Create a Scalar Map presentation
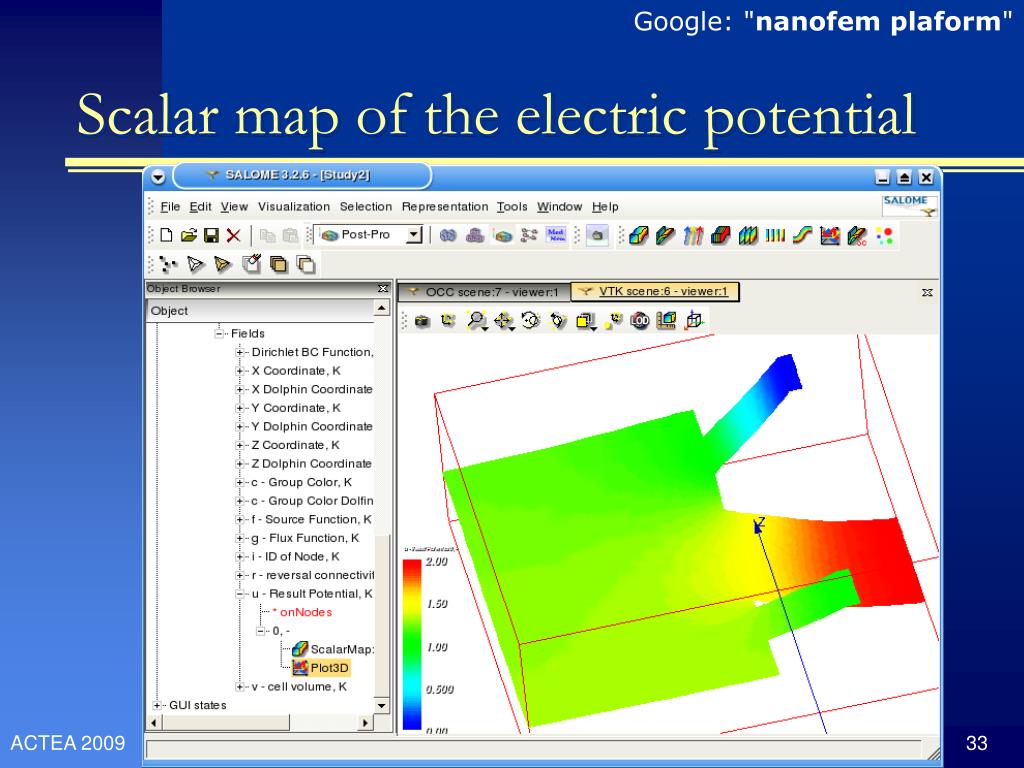Image resolution: width=1024 pixels, height=768 pixels. pyautogui.click(x=639, y=235)
